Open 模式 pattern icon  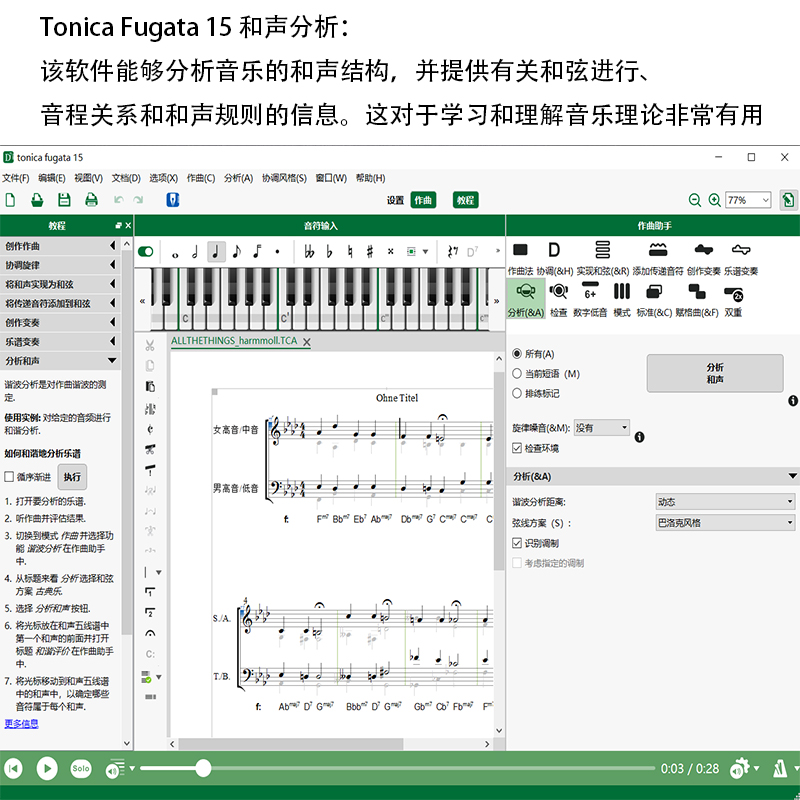coord(622,300)
